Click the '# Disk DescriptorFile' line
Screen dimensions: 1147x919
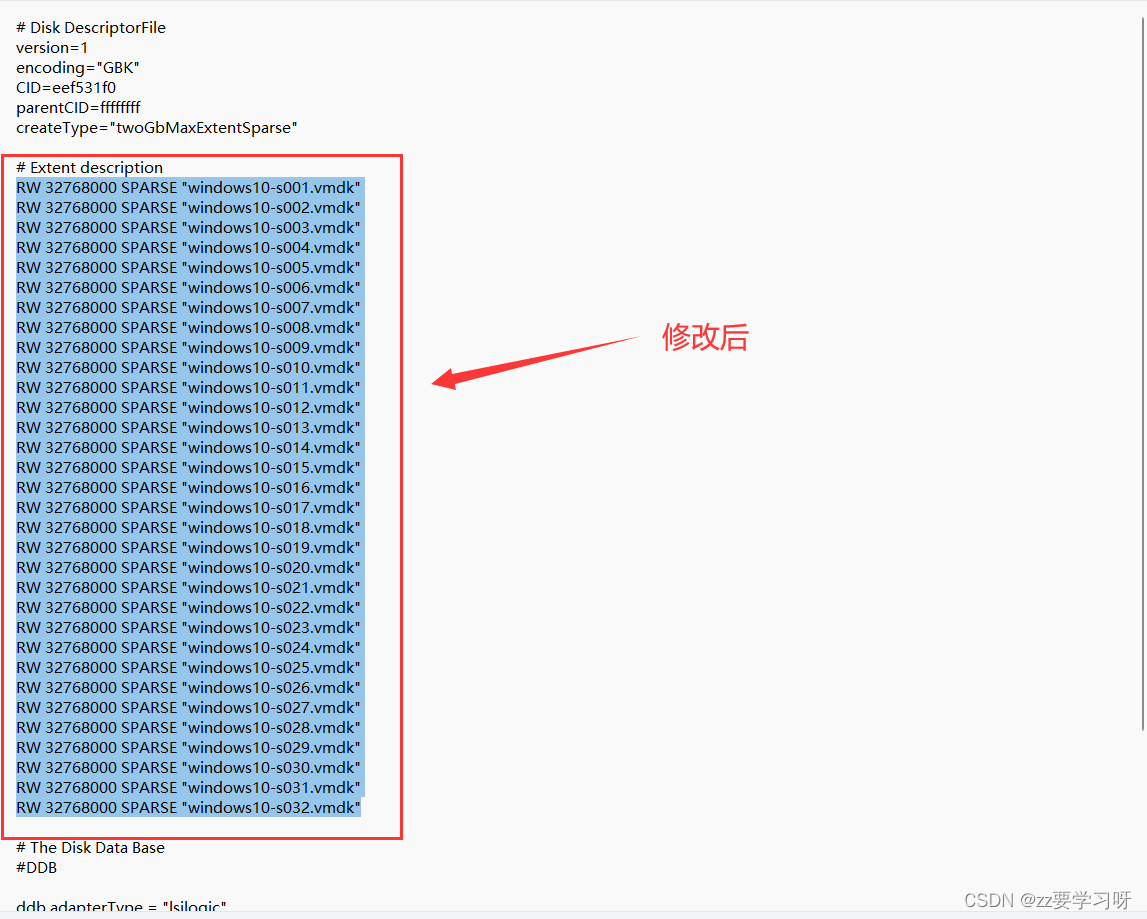coord(91,28)
